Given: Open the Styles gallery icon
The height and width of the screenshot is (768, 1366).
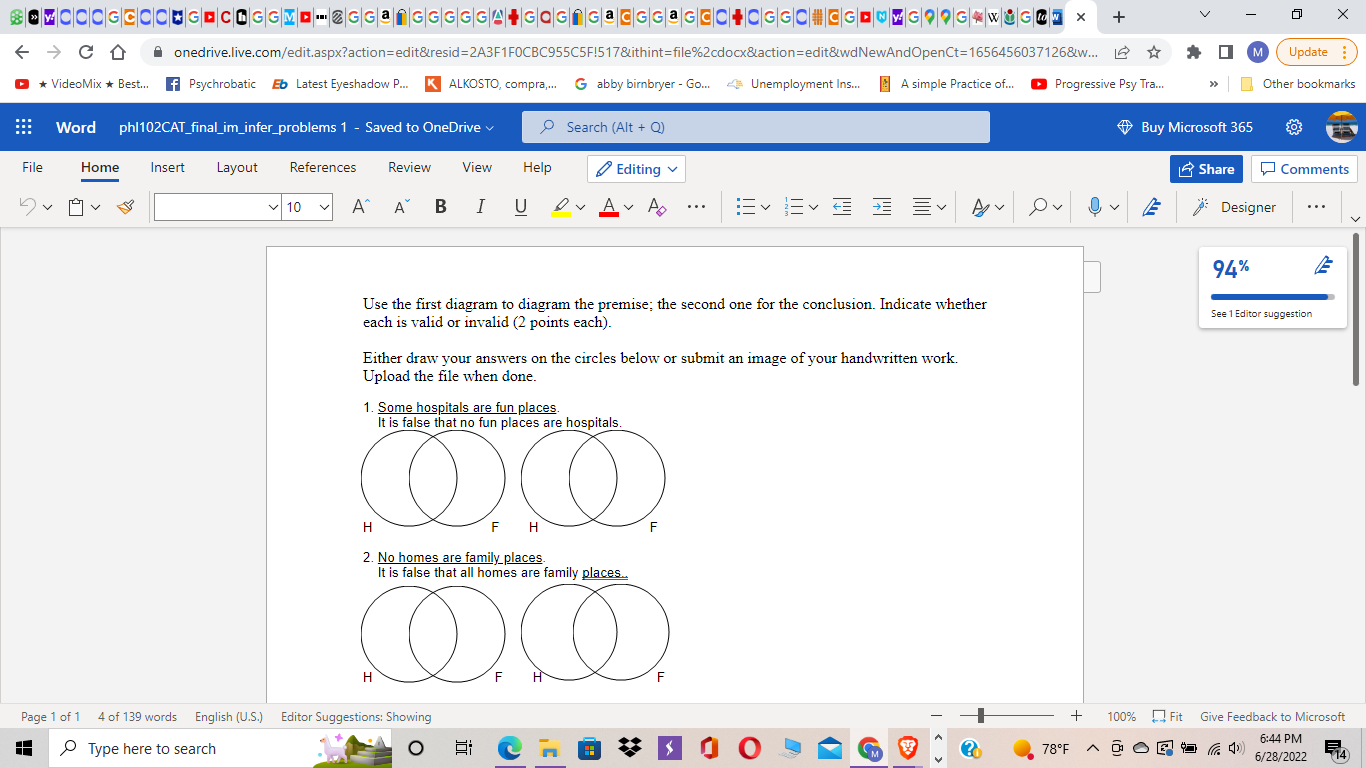Looking at the screenshot, I should [x=981, y=207].
